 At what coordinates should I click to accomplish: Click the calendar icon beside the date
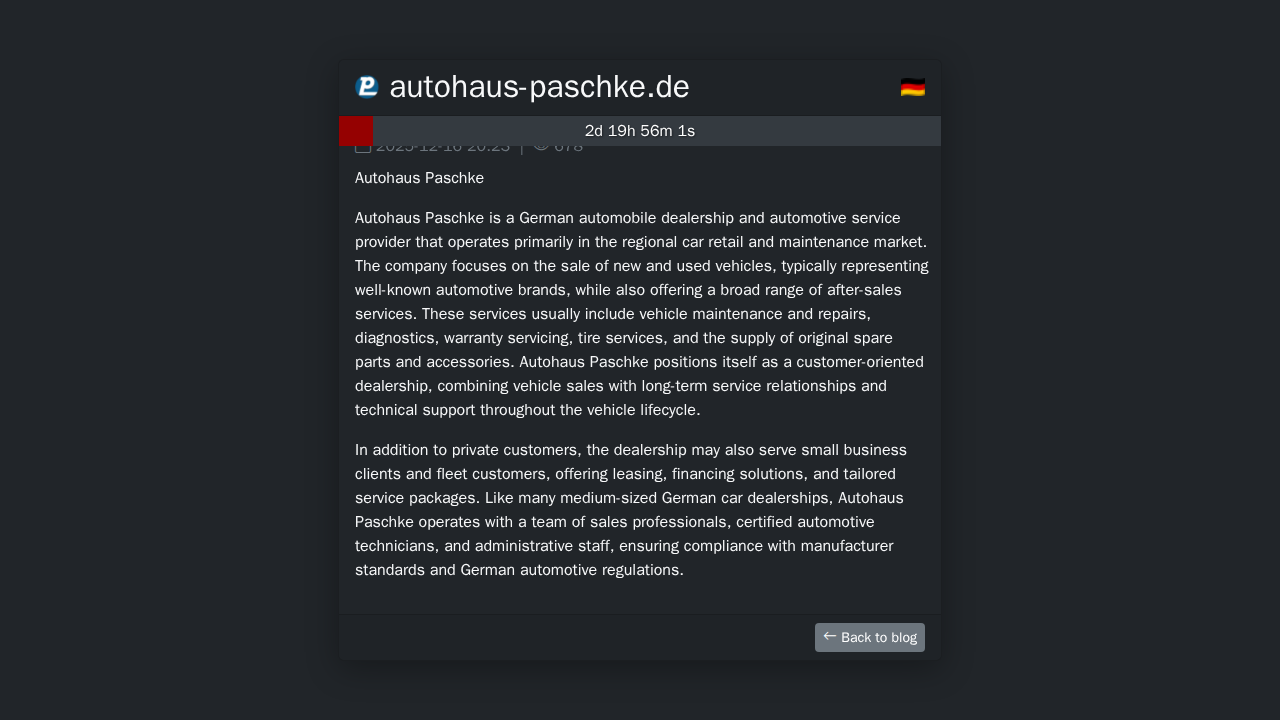(363, 148)
